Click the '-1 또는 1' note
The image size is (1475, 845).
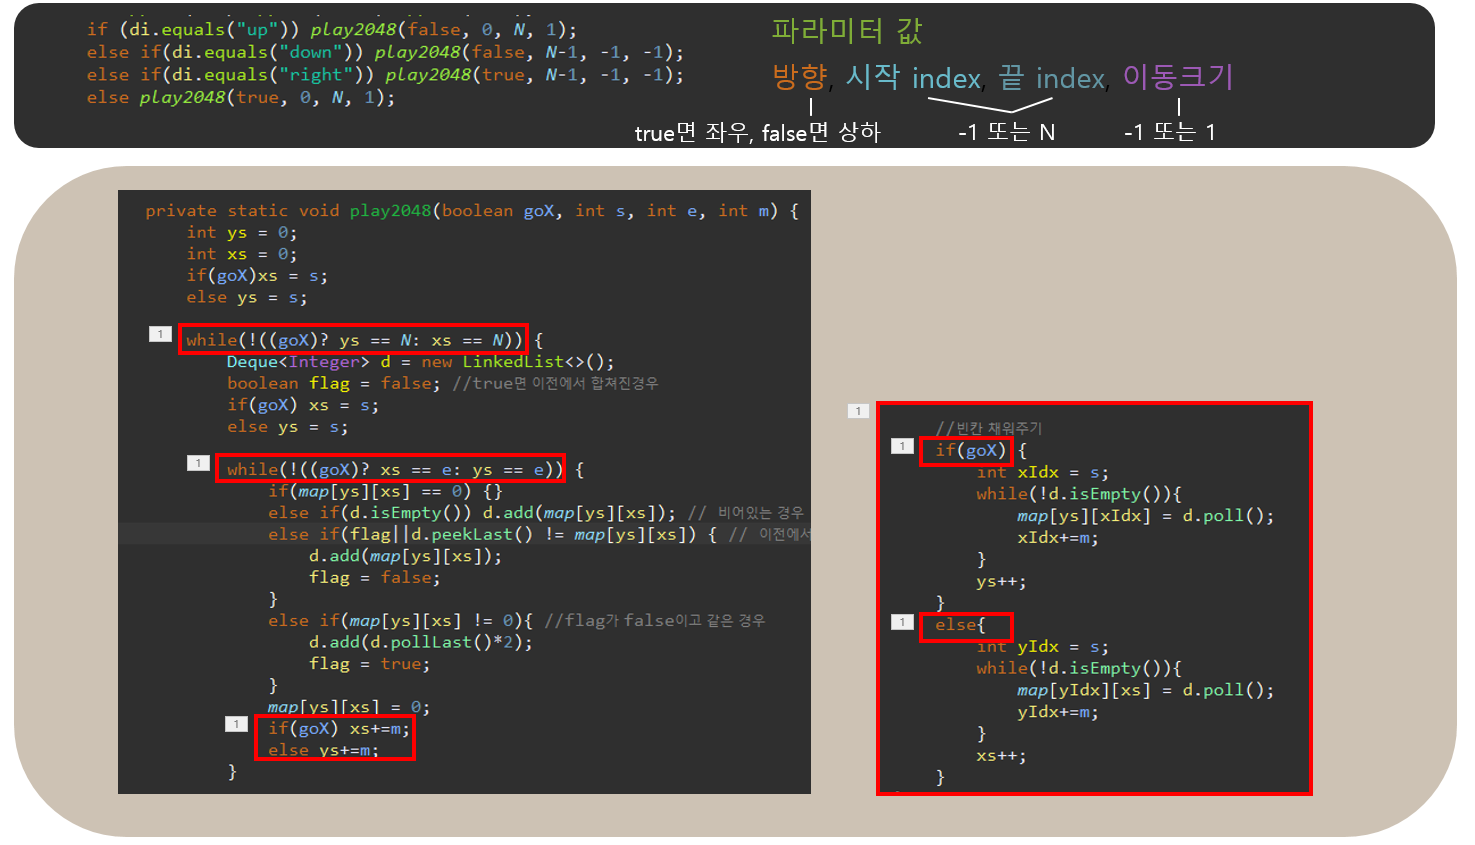(1170, 132)
